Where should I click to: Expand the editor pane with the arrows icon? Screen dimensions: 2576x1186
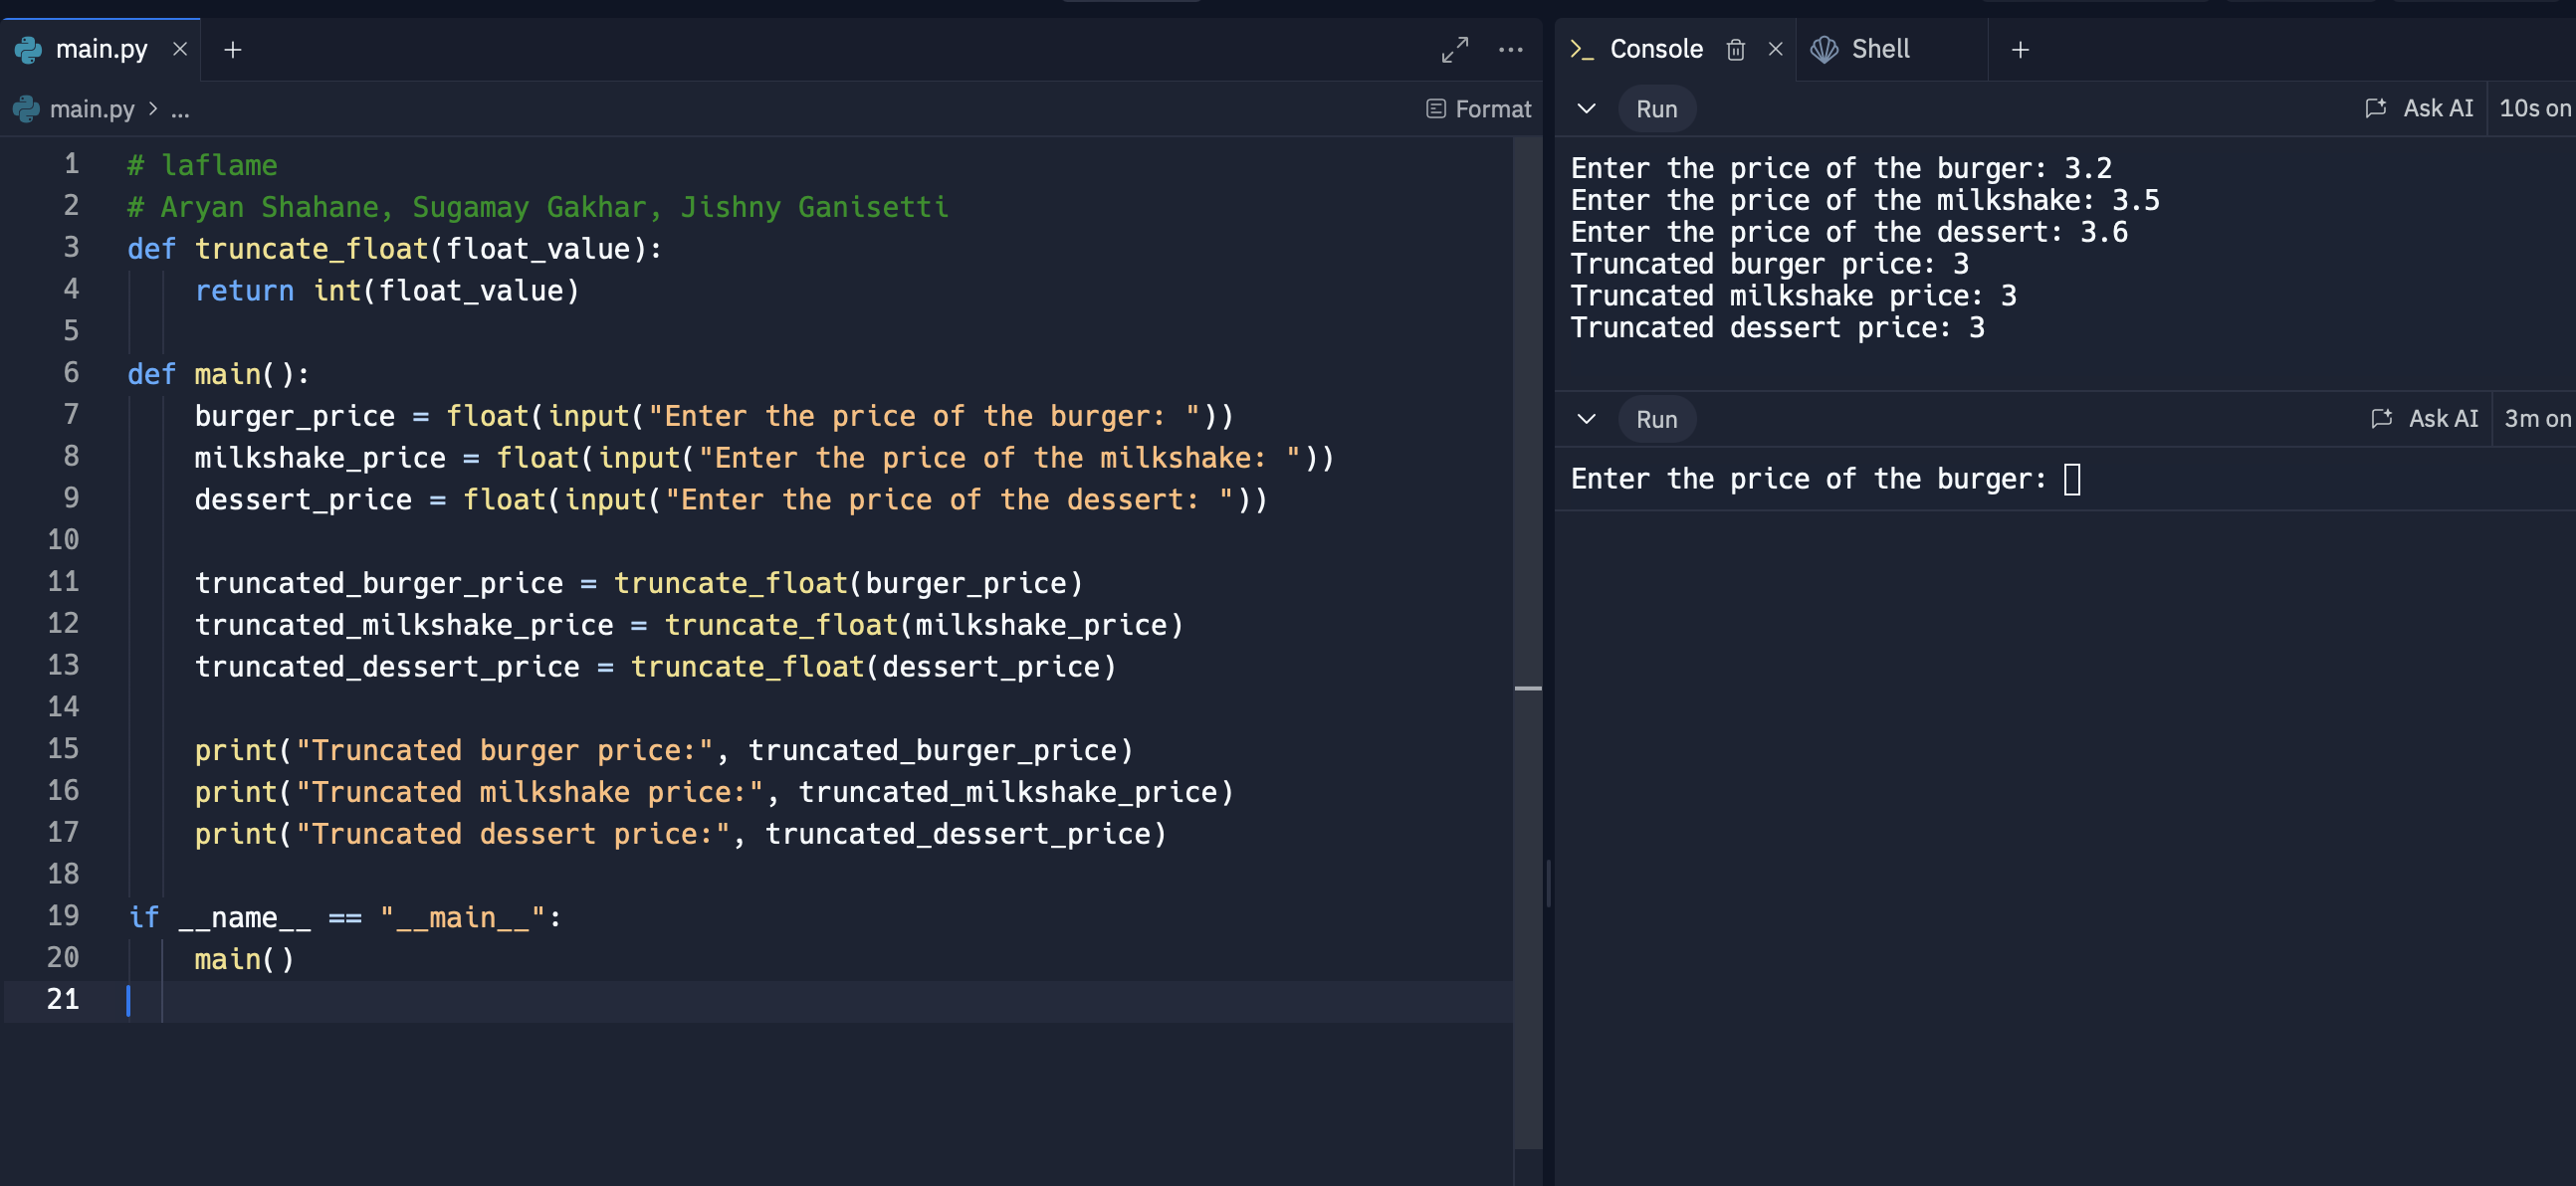tap(1454, 49)
